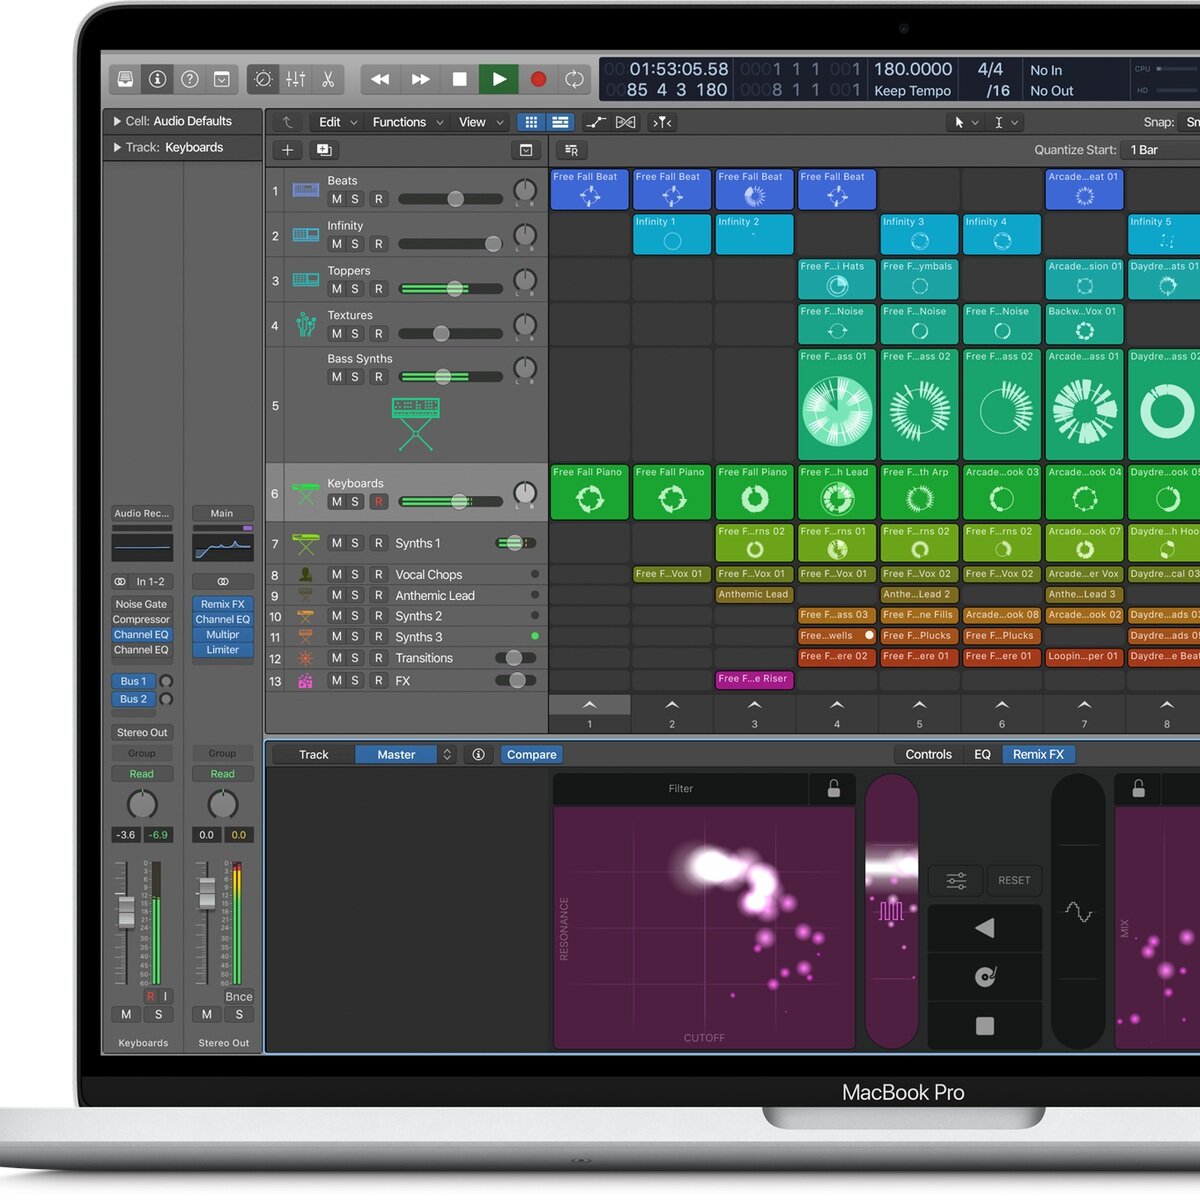The height and width of the screenshot is (1200, 1200).
Task: Mute the Beats track
Action: tap(337, 199)
